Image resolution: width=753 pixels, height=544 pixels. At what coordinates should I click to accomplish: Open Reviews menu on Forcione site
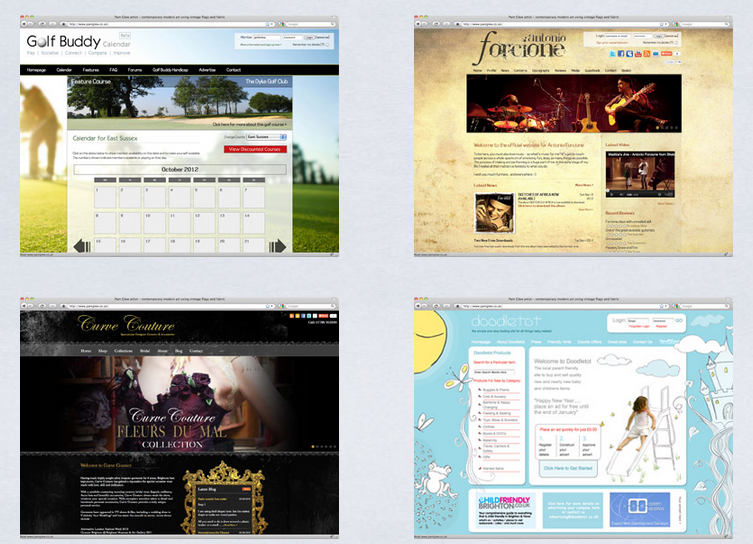pos(560,71)
